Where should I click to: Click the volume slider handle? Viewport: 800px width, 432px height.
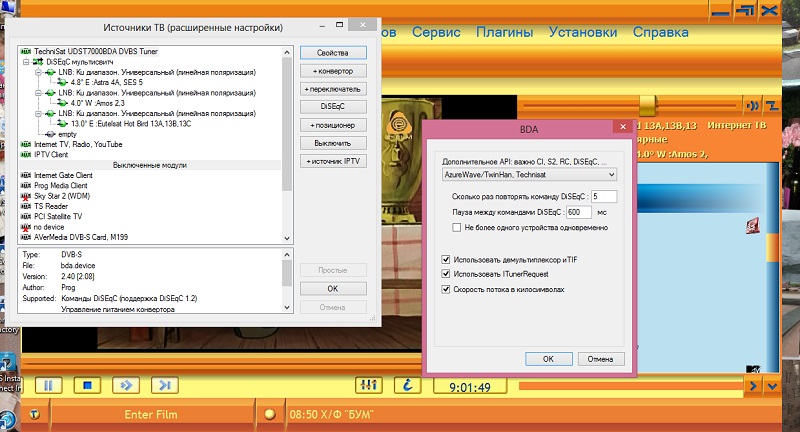[x=647, y=106]
